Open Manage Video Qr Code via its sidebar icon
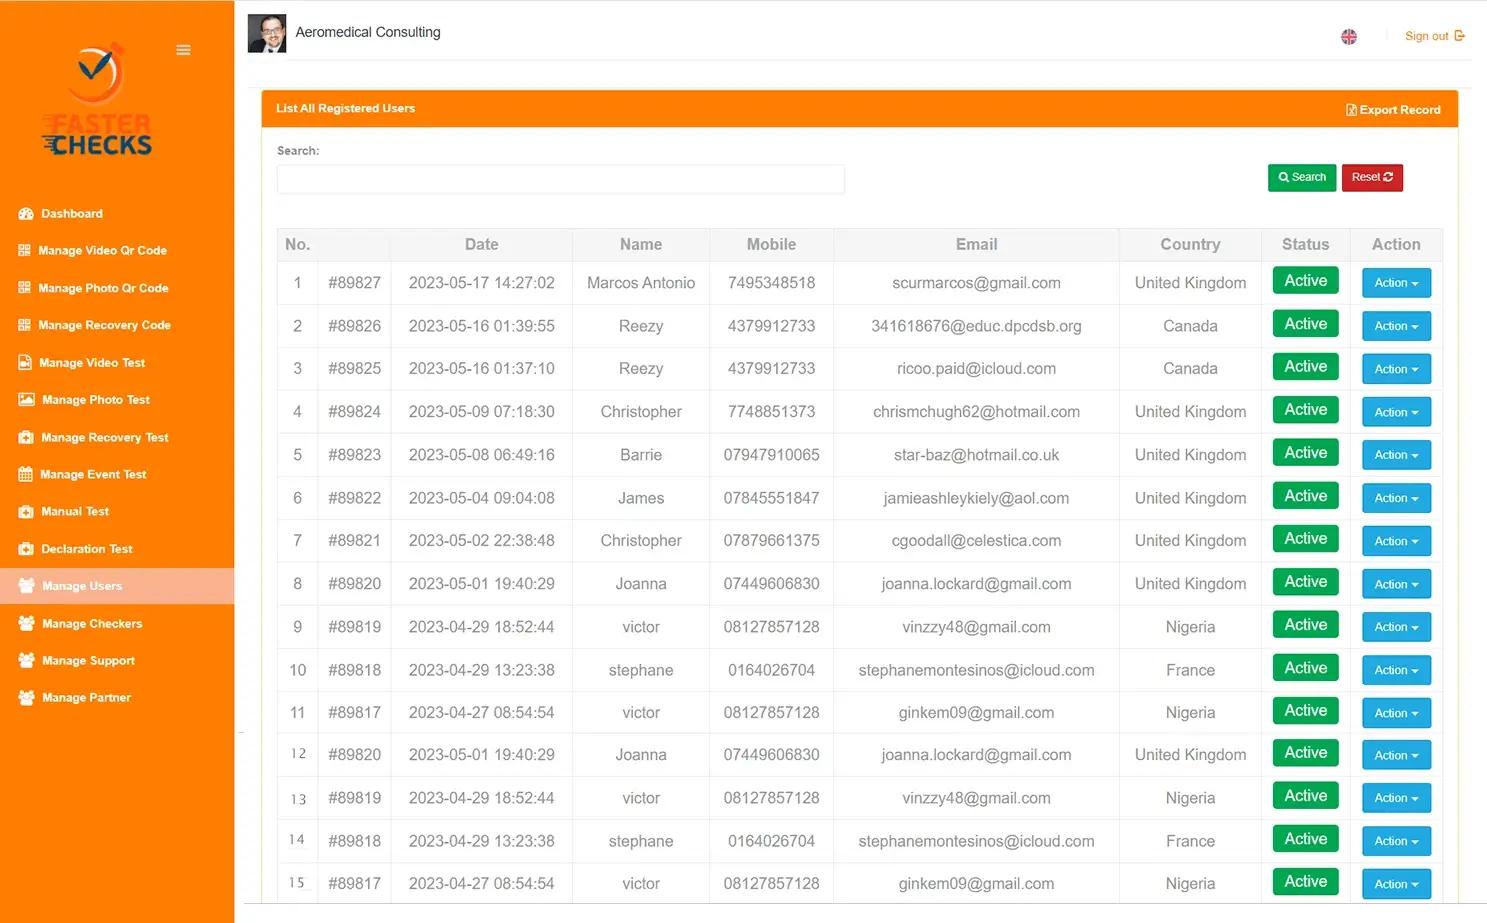Image resolution: width=1487 pixels, height=923 pixels. pyautogui.click(x=24, y=250)
